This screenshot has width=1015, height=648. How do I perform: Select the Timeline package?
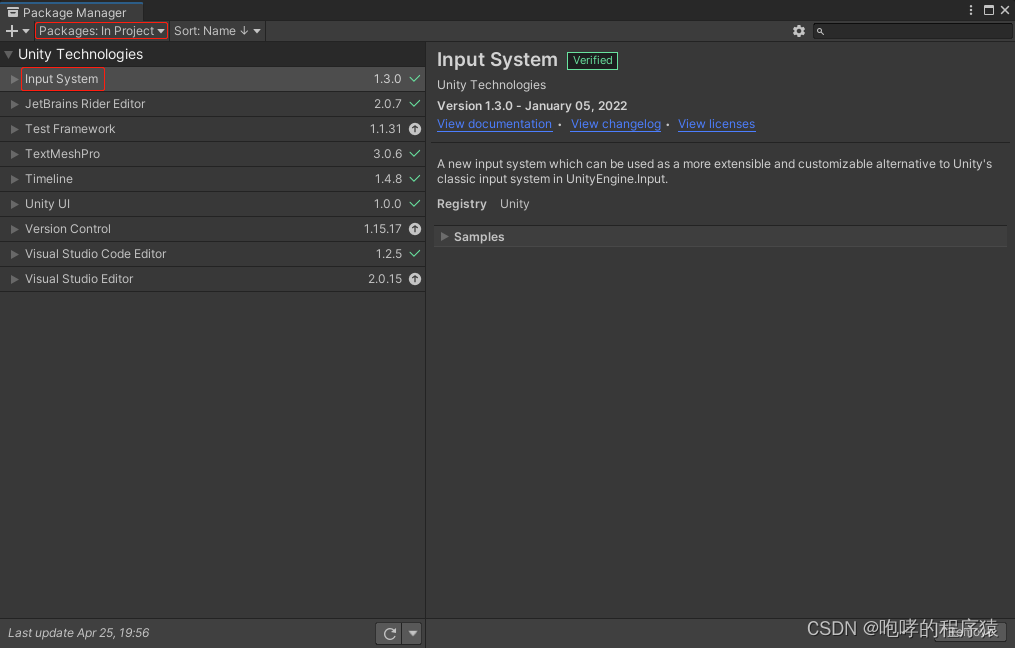(212, 179)
